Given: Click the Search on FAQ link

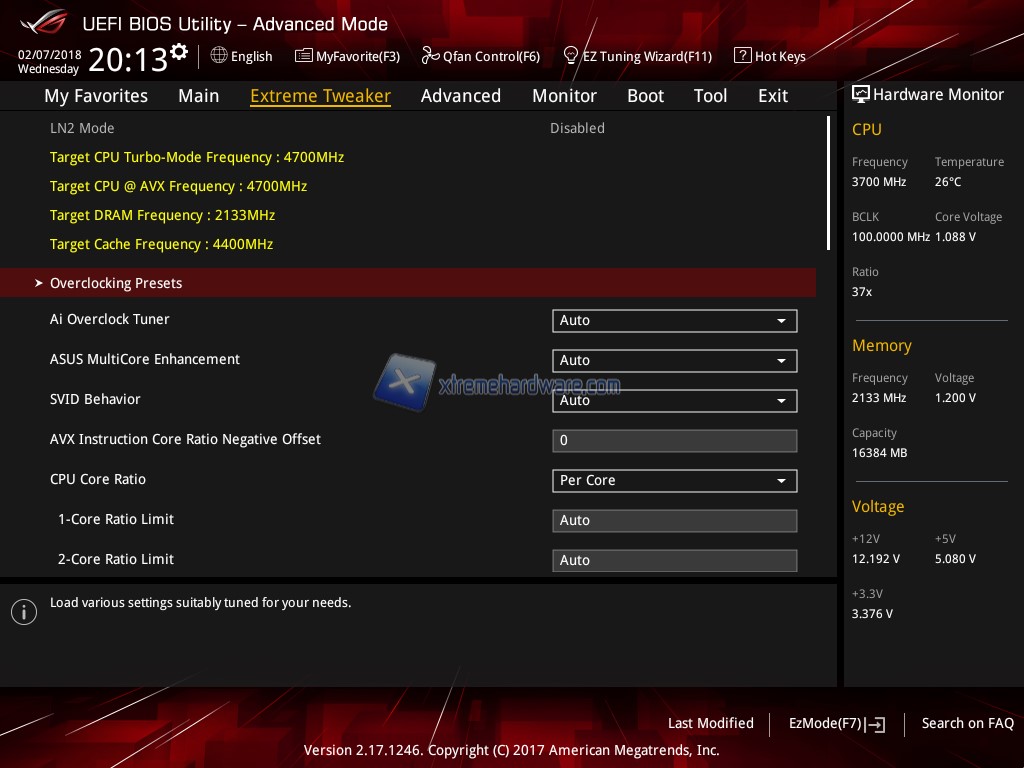Looking at the screenshot, I should (x=967, y=723).
